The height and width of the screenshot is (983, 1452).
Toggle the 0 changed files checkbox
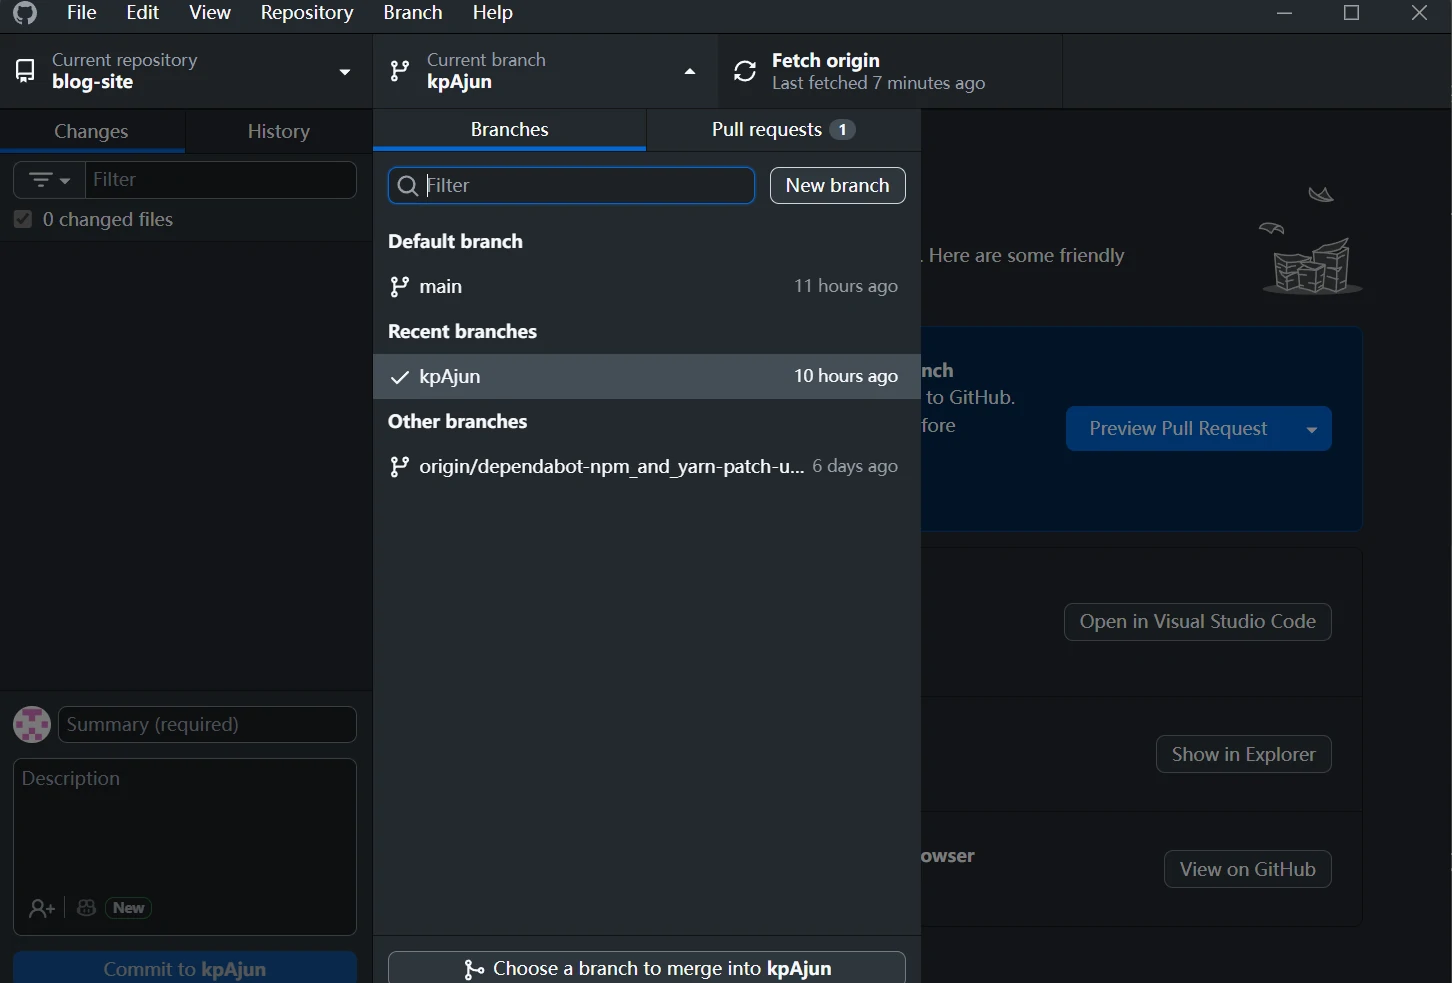tap(23, 220)
